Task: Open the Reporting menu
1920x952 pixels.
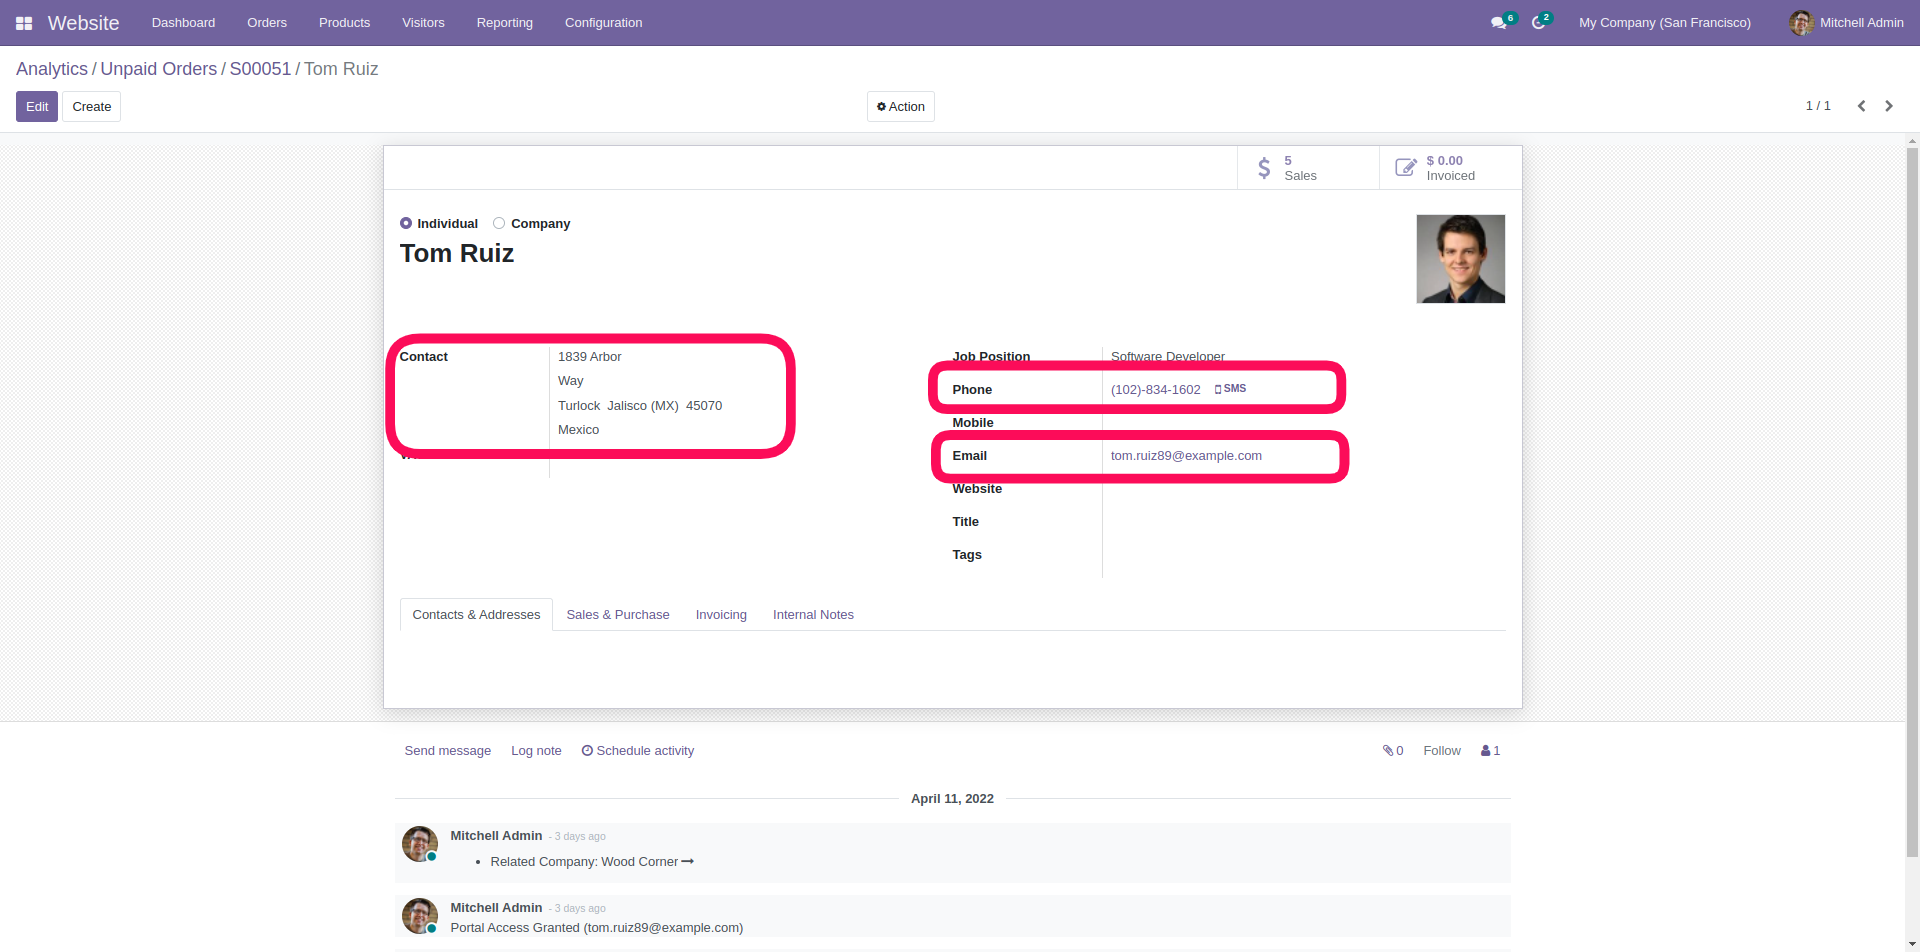Action: coord(504,23)
